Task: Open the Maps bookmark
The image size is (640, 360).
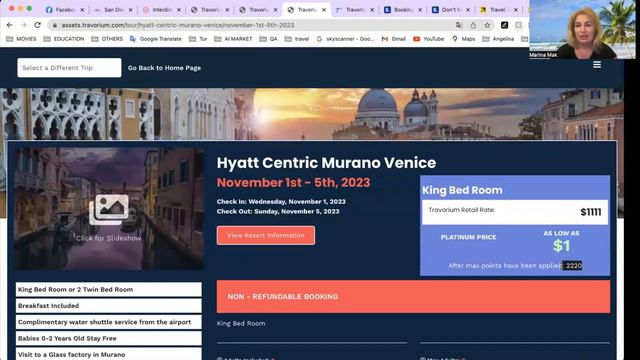Action: point(464,39)
